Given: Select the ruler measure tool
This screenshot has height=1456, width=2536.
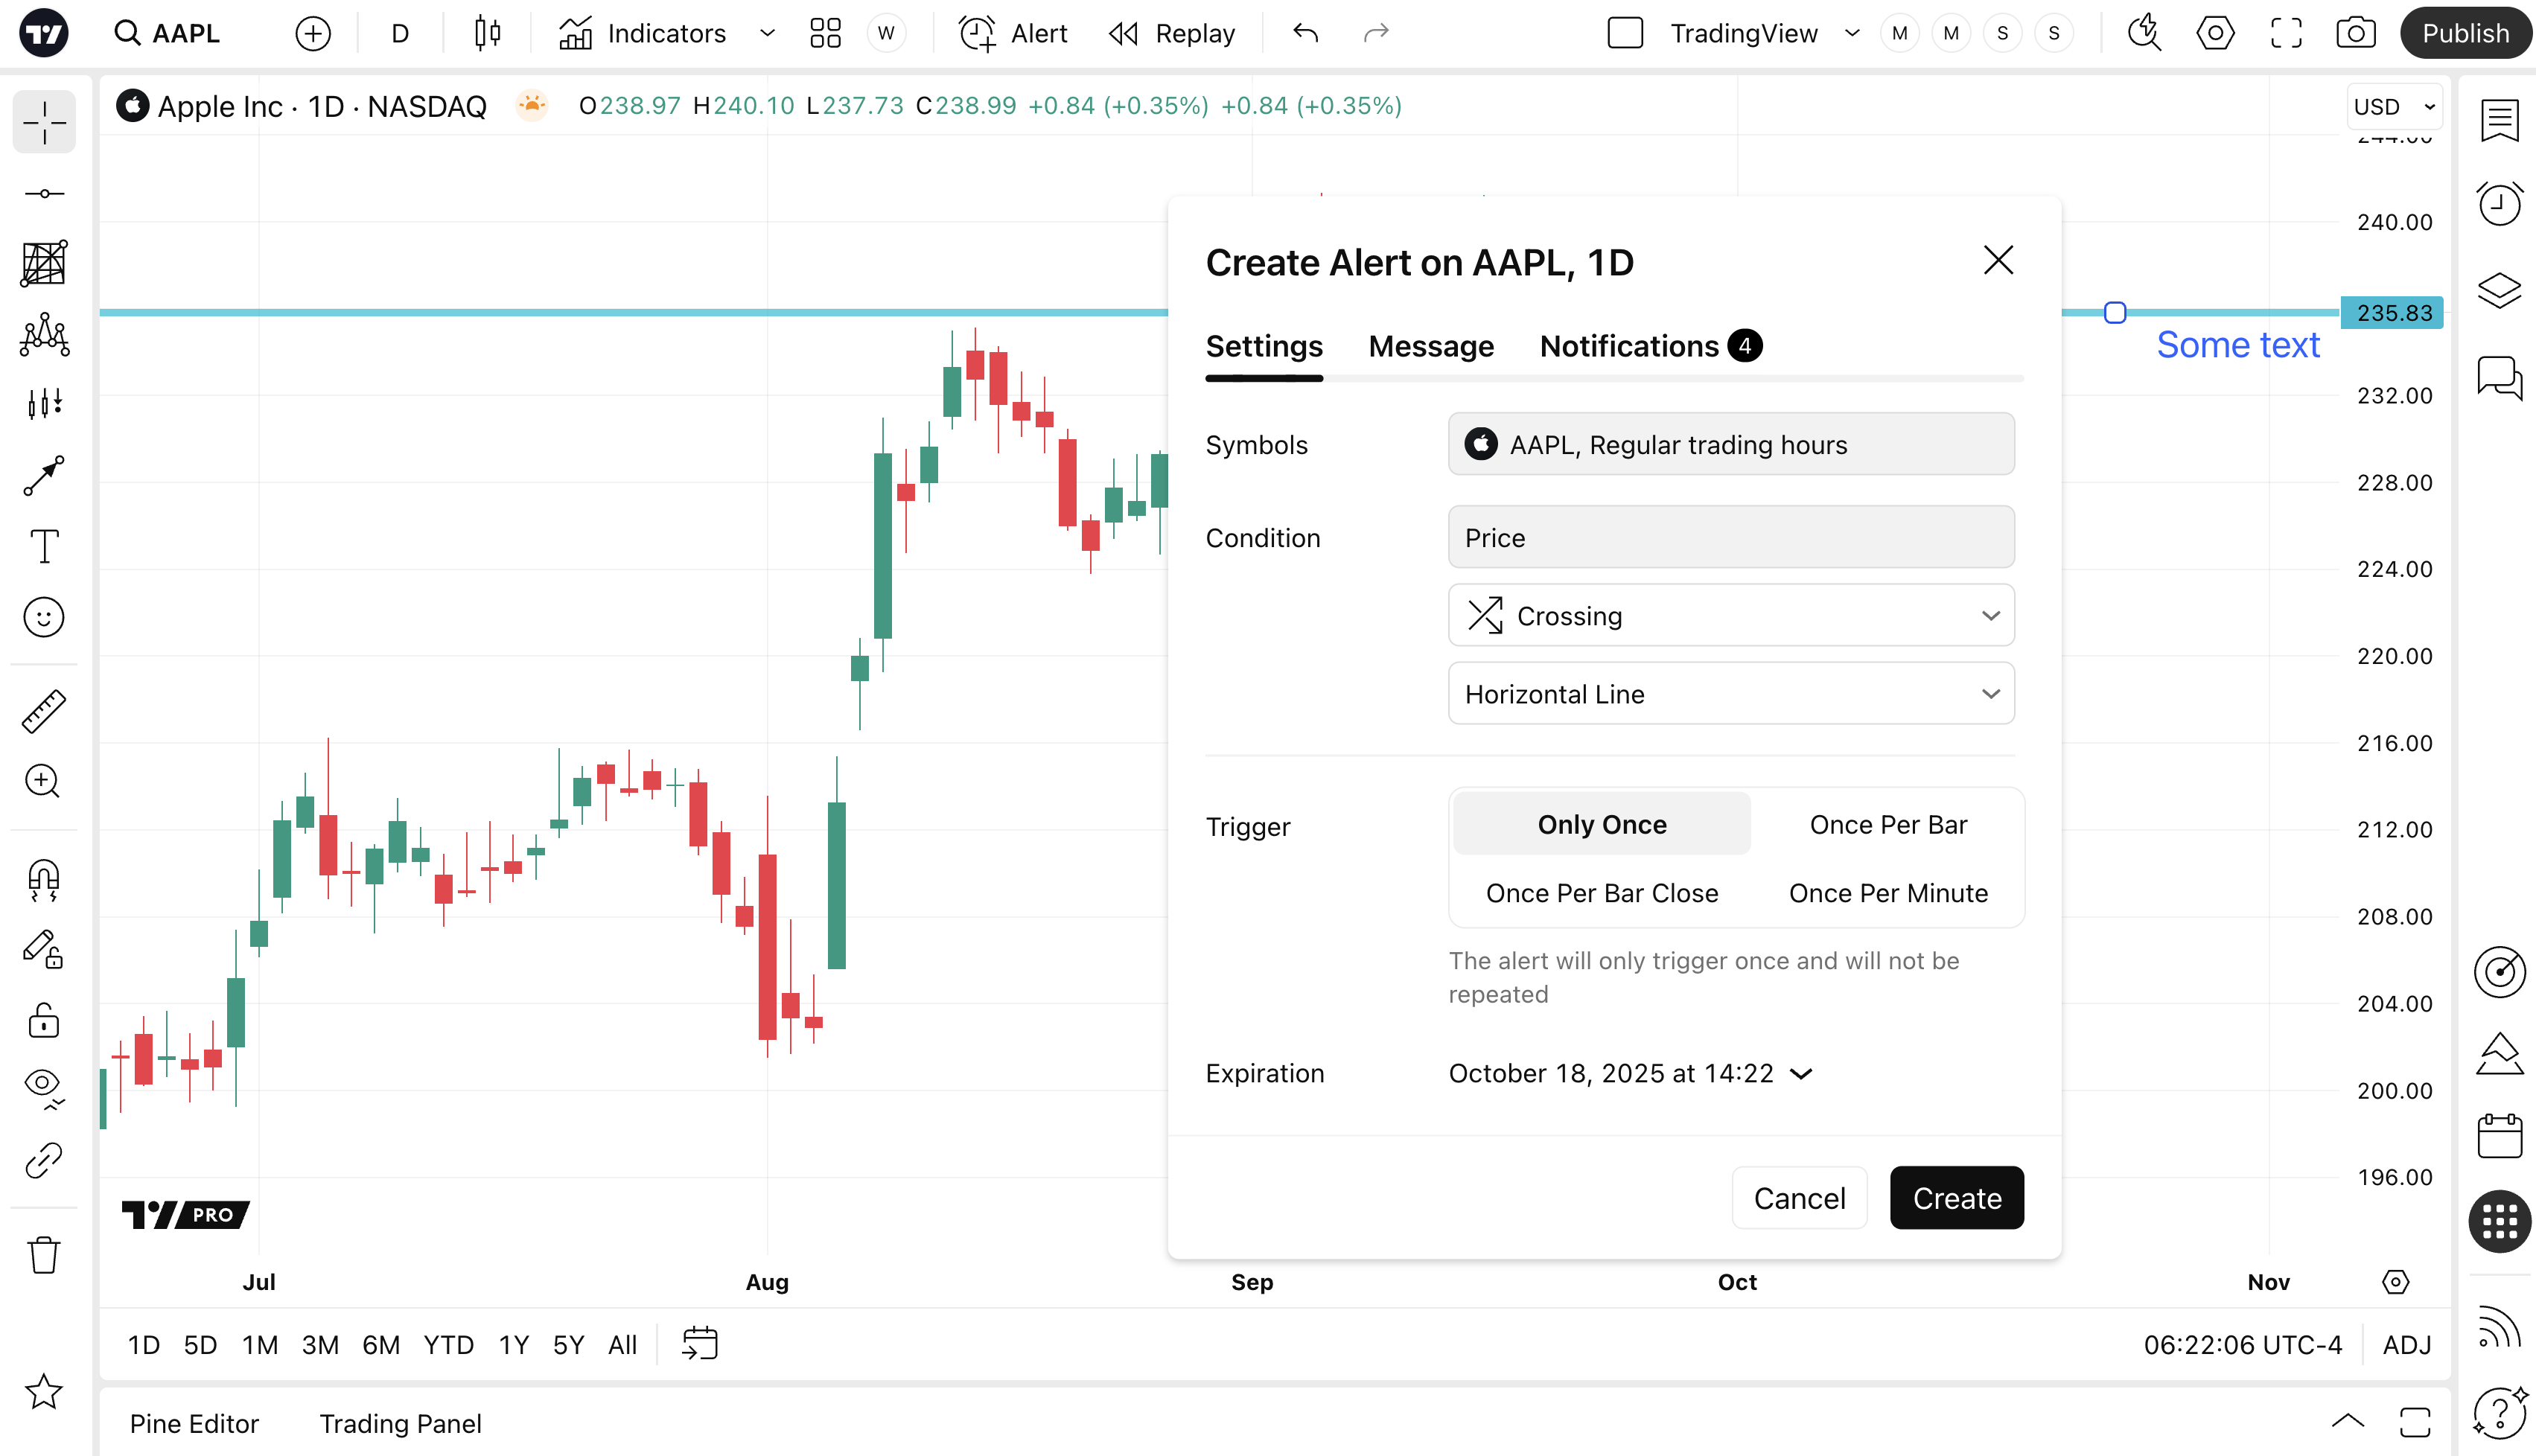Looking at the screenshot, I should (x=43, y=711).
